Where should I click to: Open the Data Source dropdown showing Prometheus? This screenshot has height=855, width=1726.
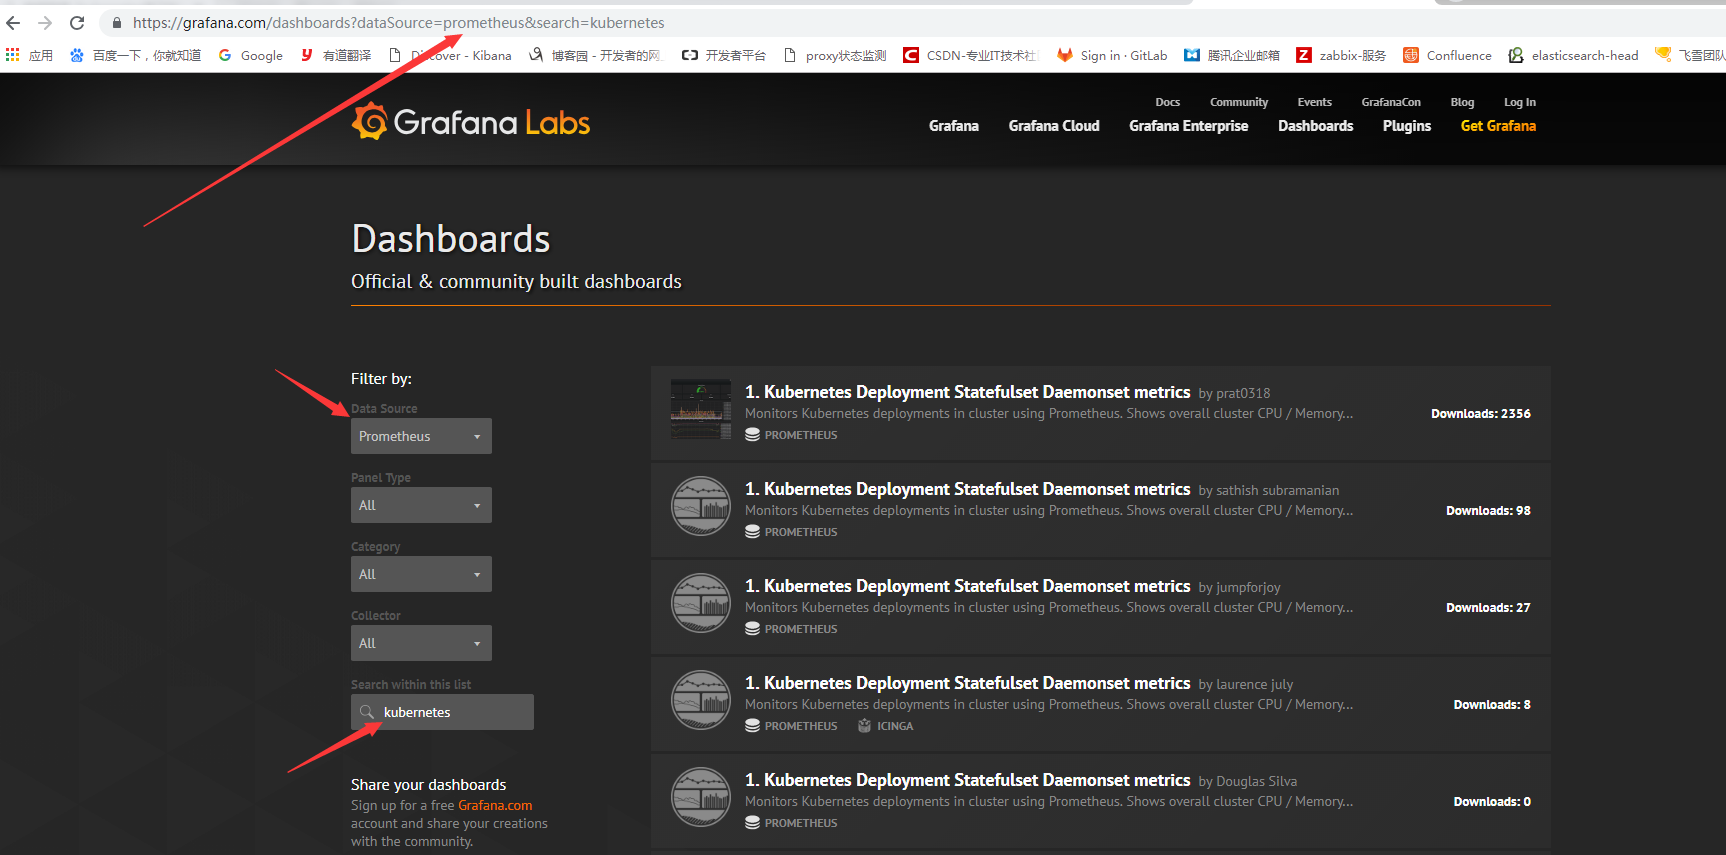coord(421,436)
